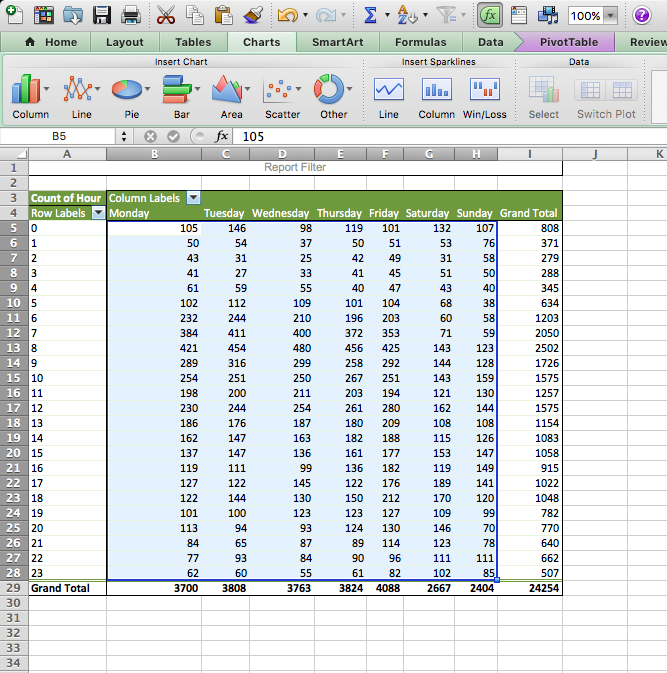Select row header 29
This screenshot has width=667, height=673.
(14, 588)
